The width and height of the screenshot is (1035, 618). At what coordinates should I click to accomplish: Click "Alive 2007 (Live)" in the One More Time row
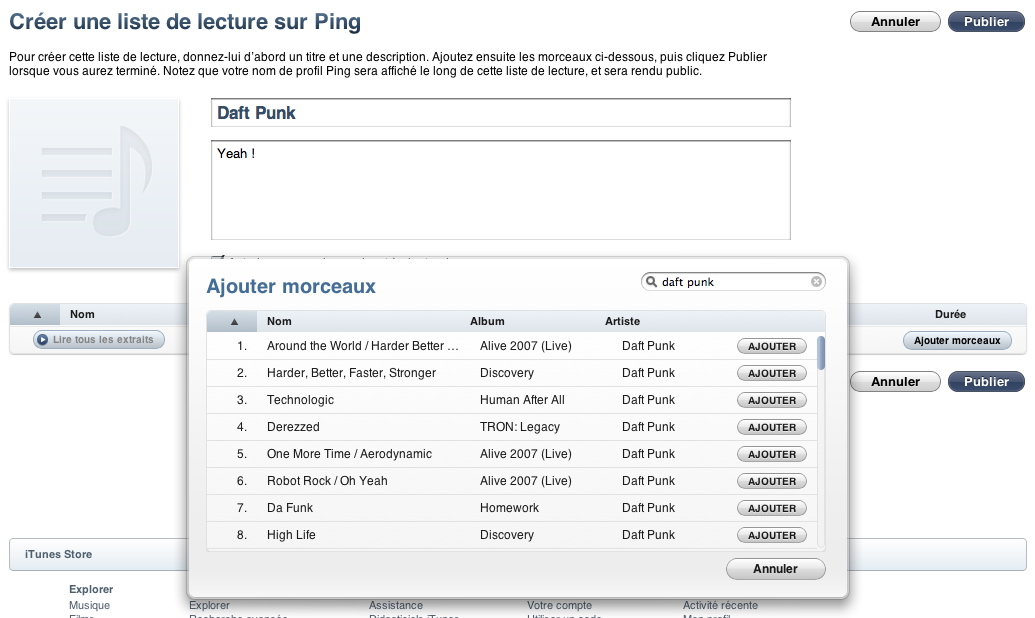click(x=525, y=454)
